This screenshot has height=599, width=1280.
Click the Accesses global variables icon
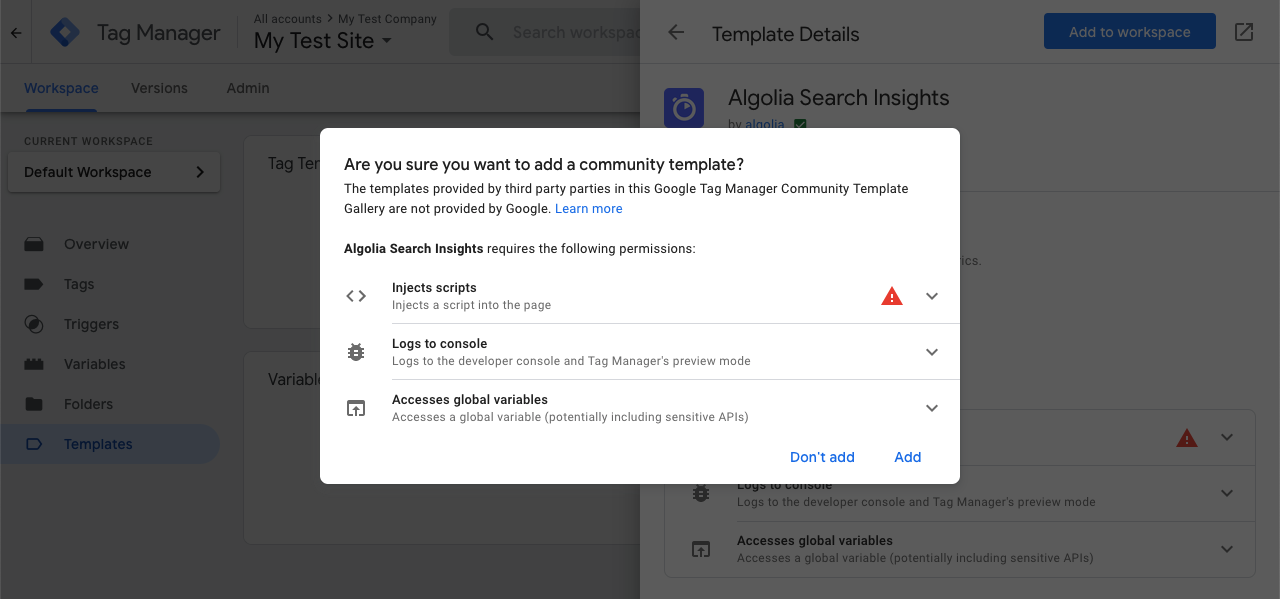click(356, 407)
